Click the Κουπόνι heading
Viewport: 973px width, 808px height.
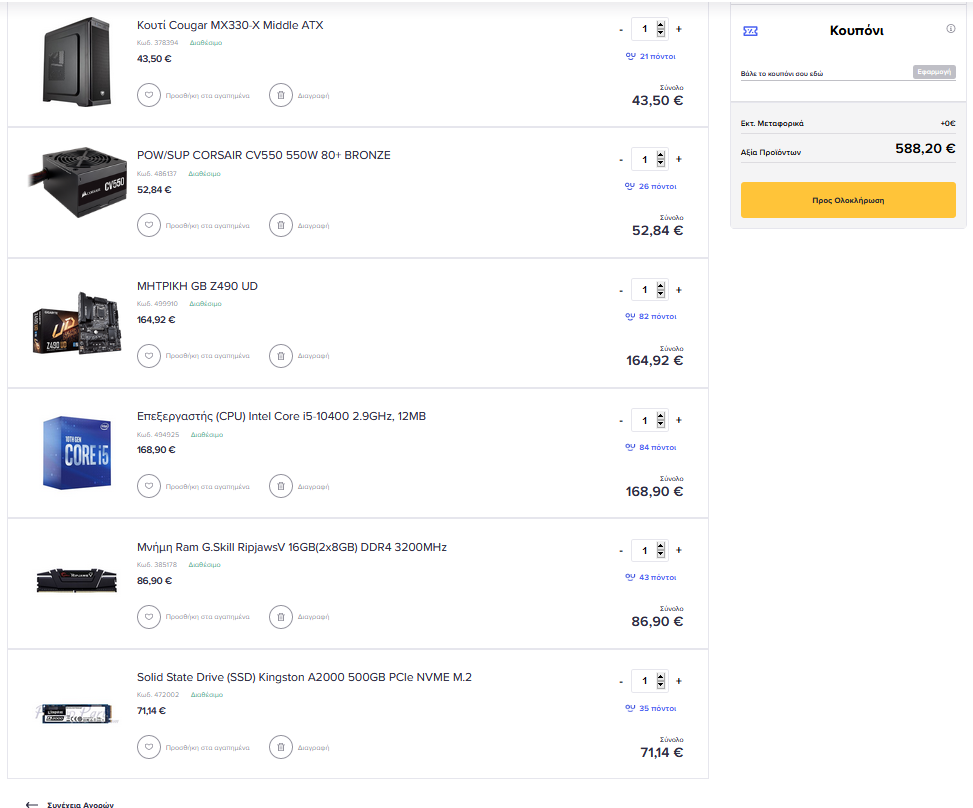(x=856, y=30)
